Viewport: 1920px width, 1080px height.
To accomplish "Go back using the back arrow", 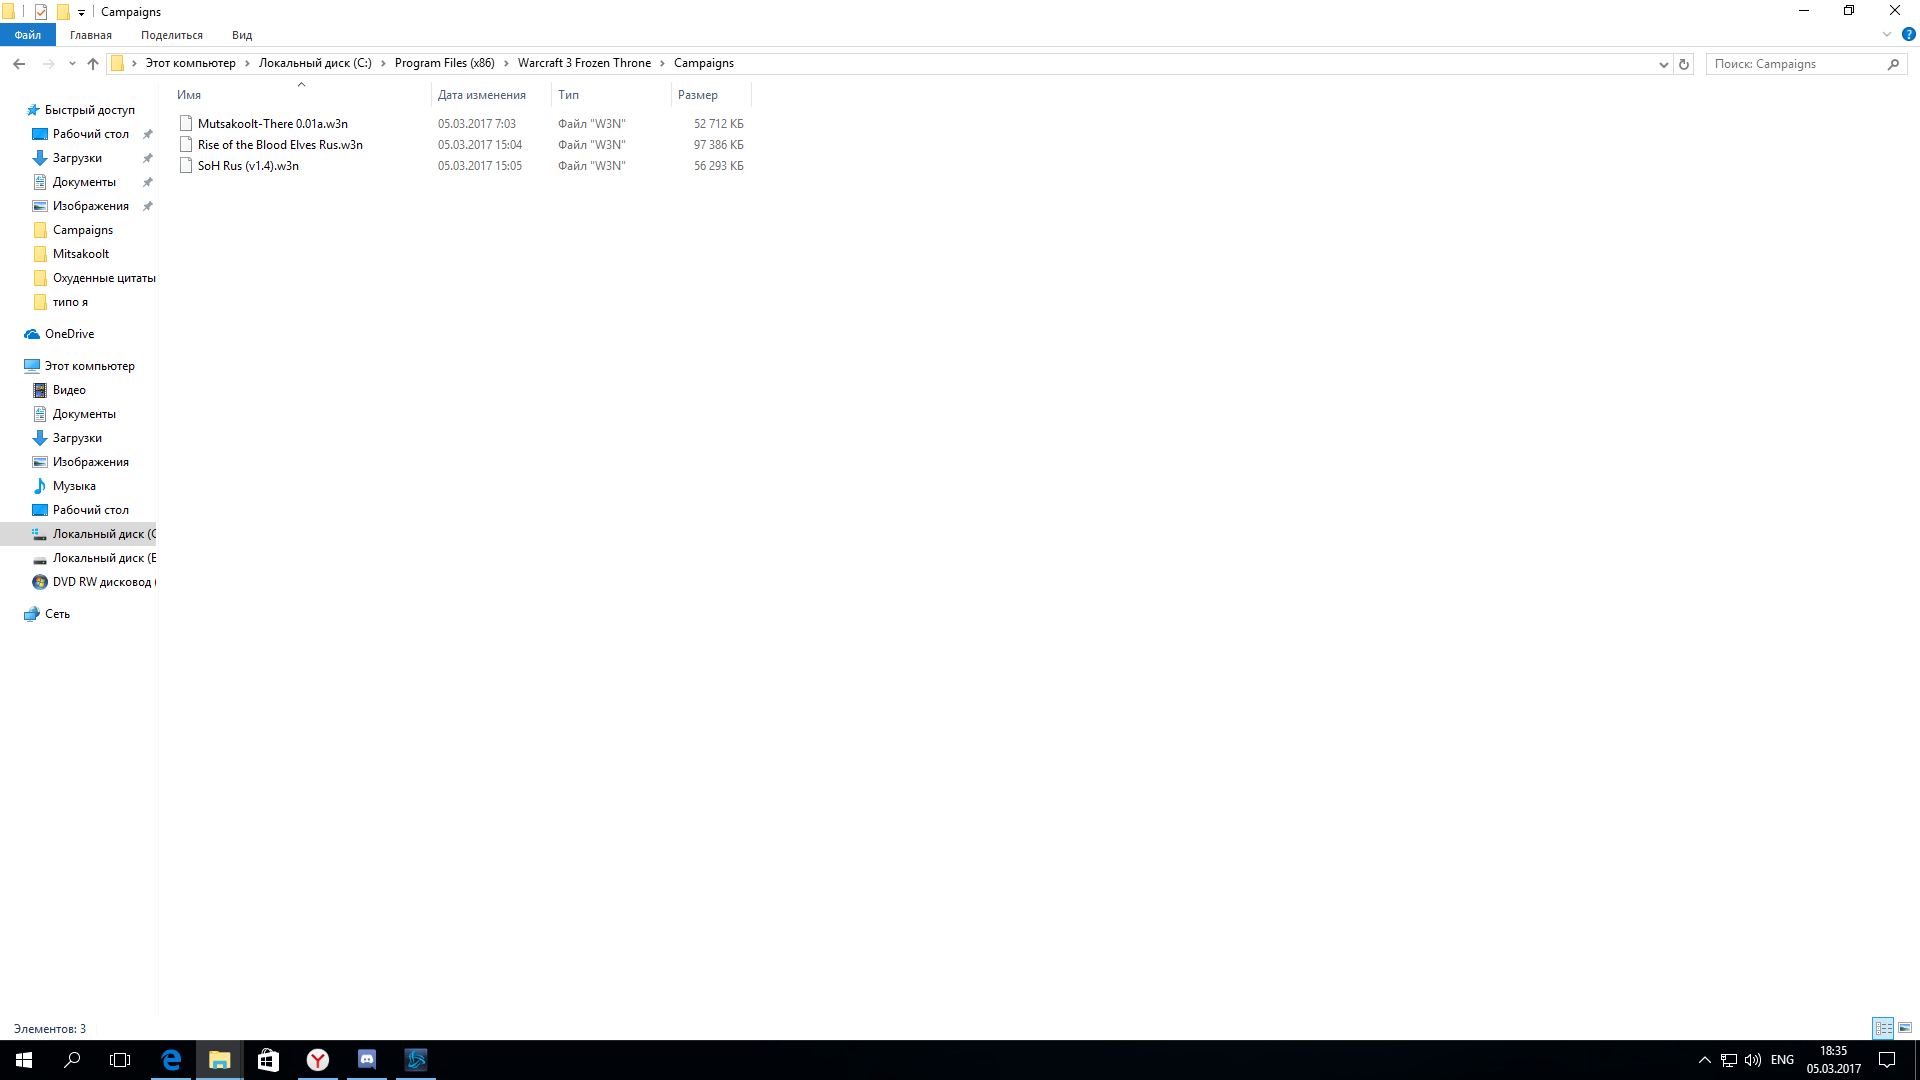I will (19, 63).
